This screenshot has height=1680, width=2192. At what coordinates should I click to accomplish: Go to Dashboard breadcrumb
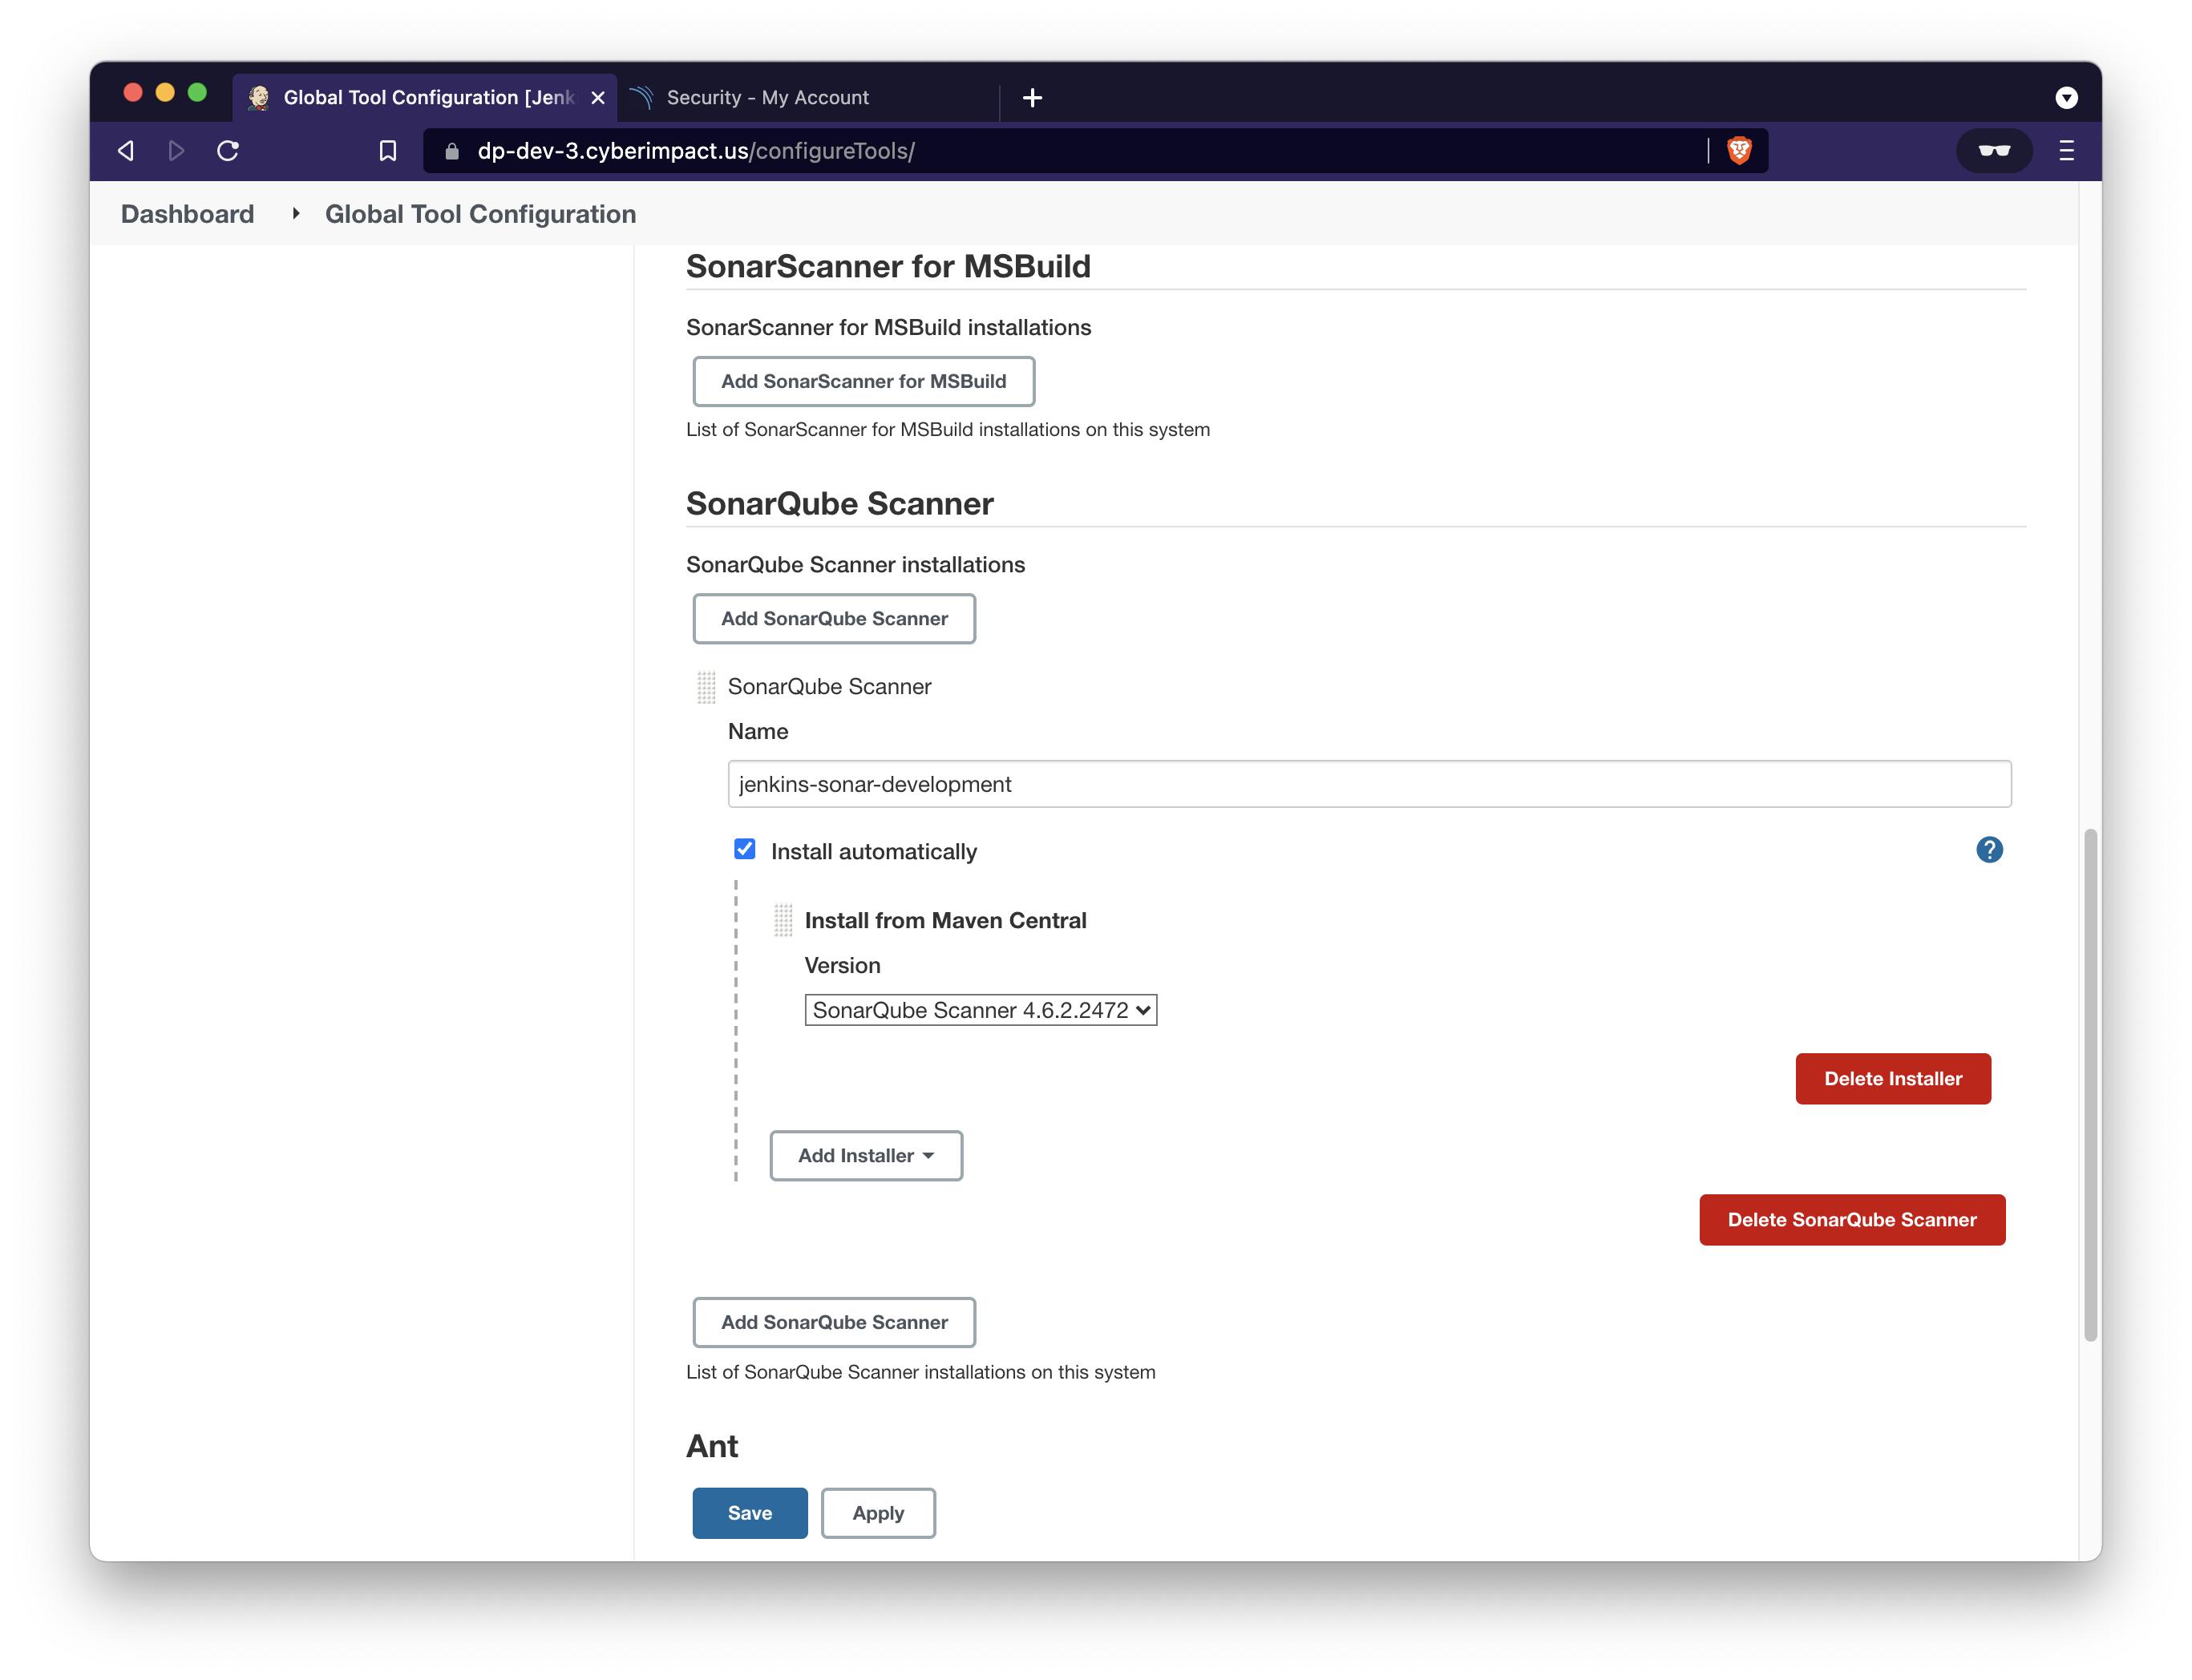click(x=187, y=214)
